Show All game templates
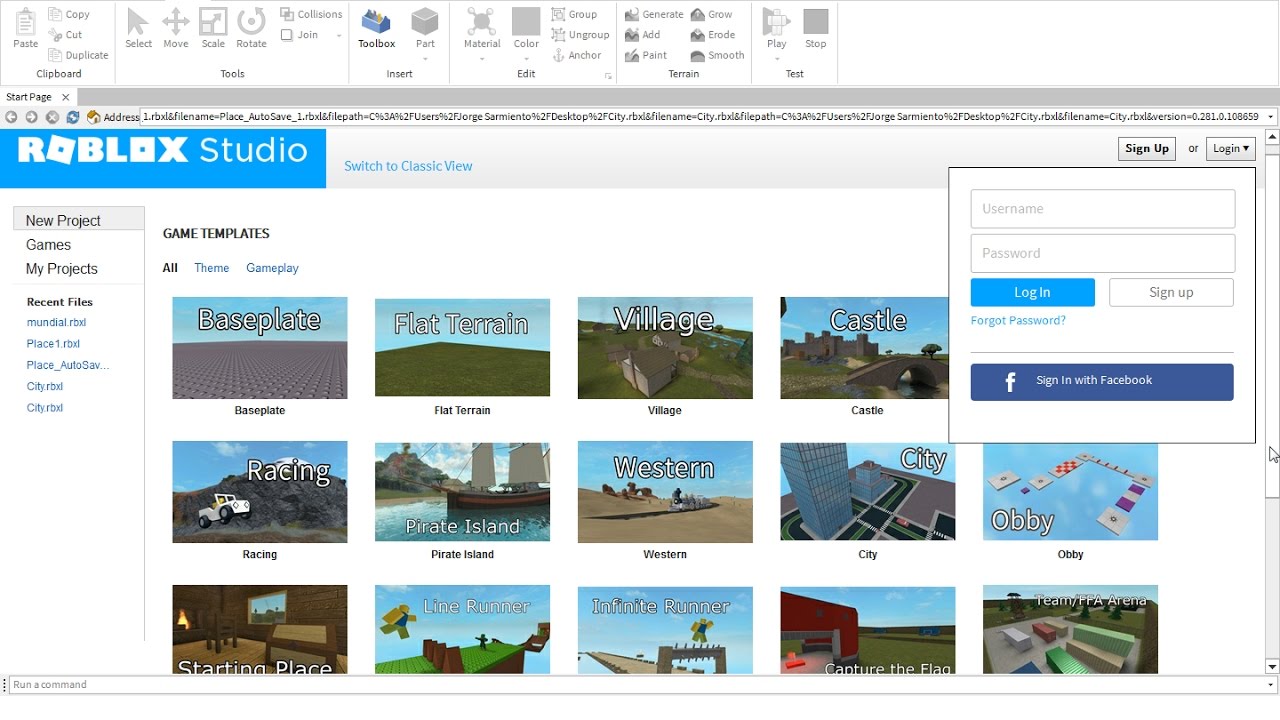The image size is (1280, 720). [170, 268]
